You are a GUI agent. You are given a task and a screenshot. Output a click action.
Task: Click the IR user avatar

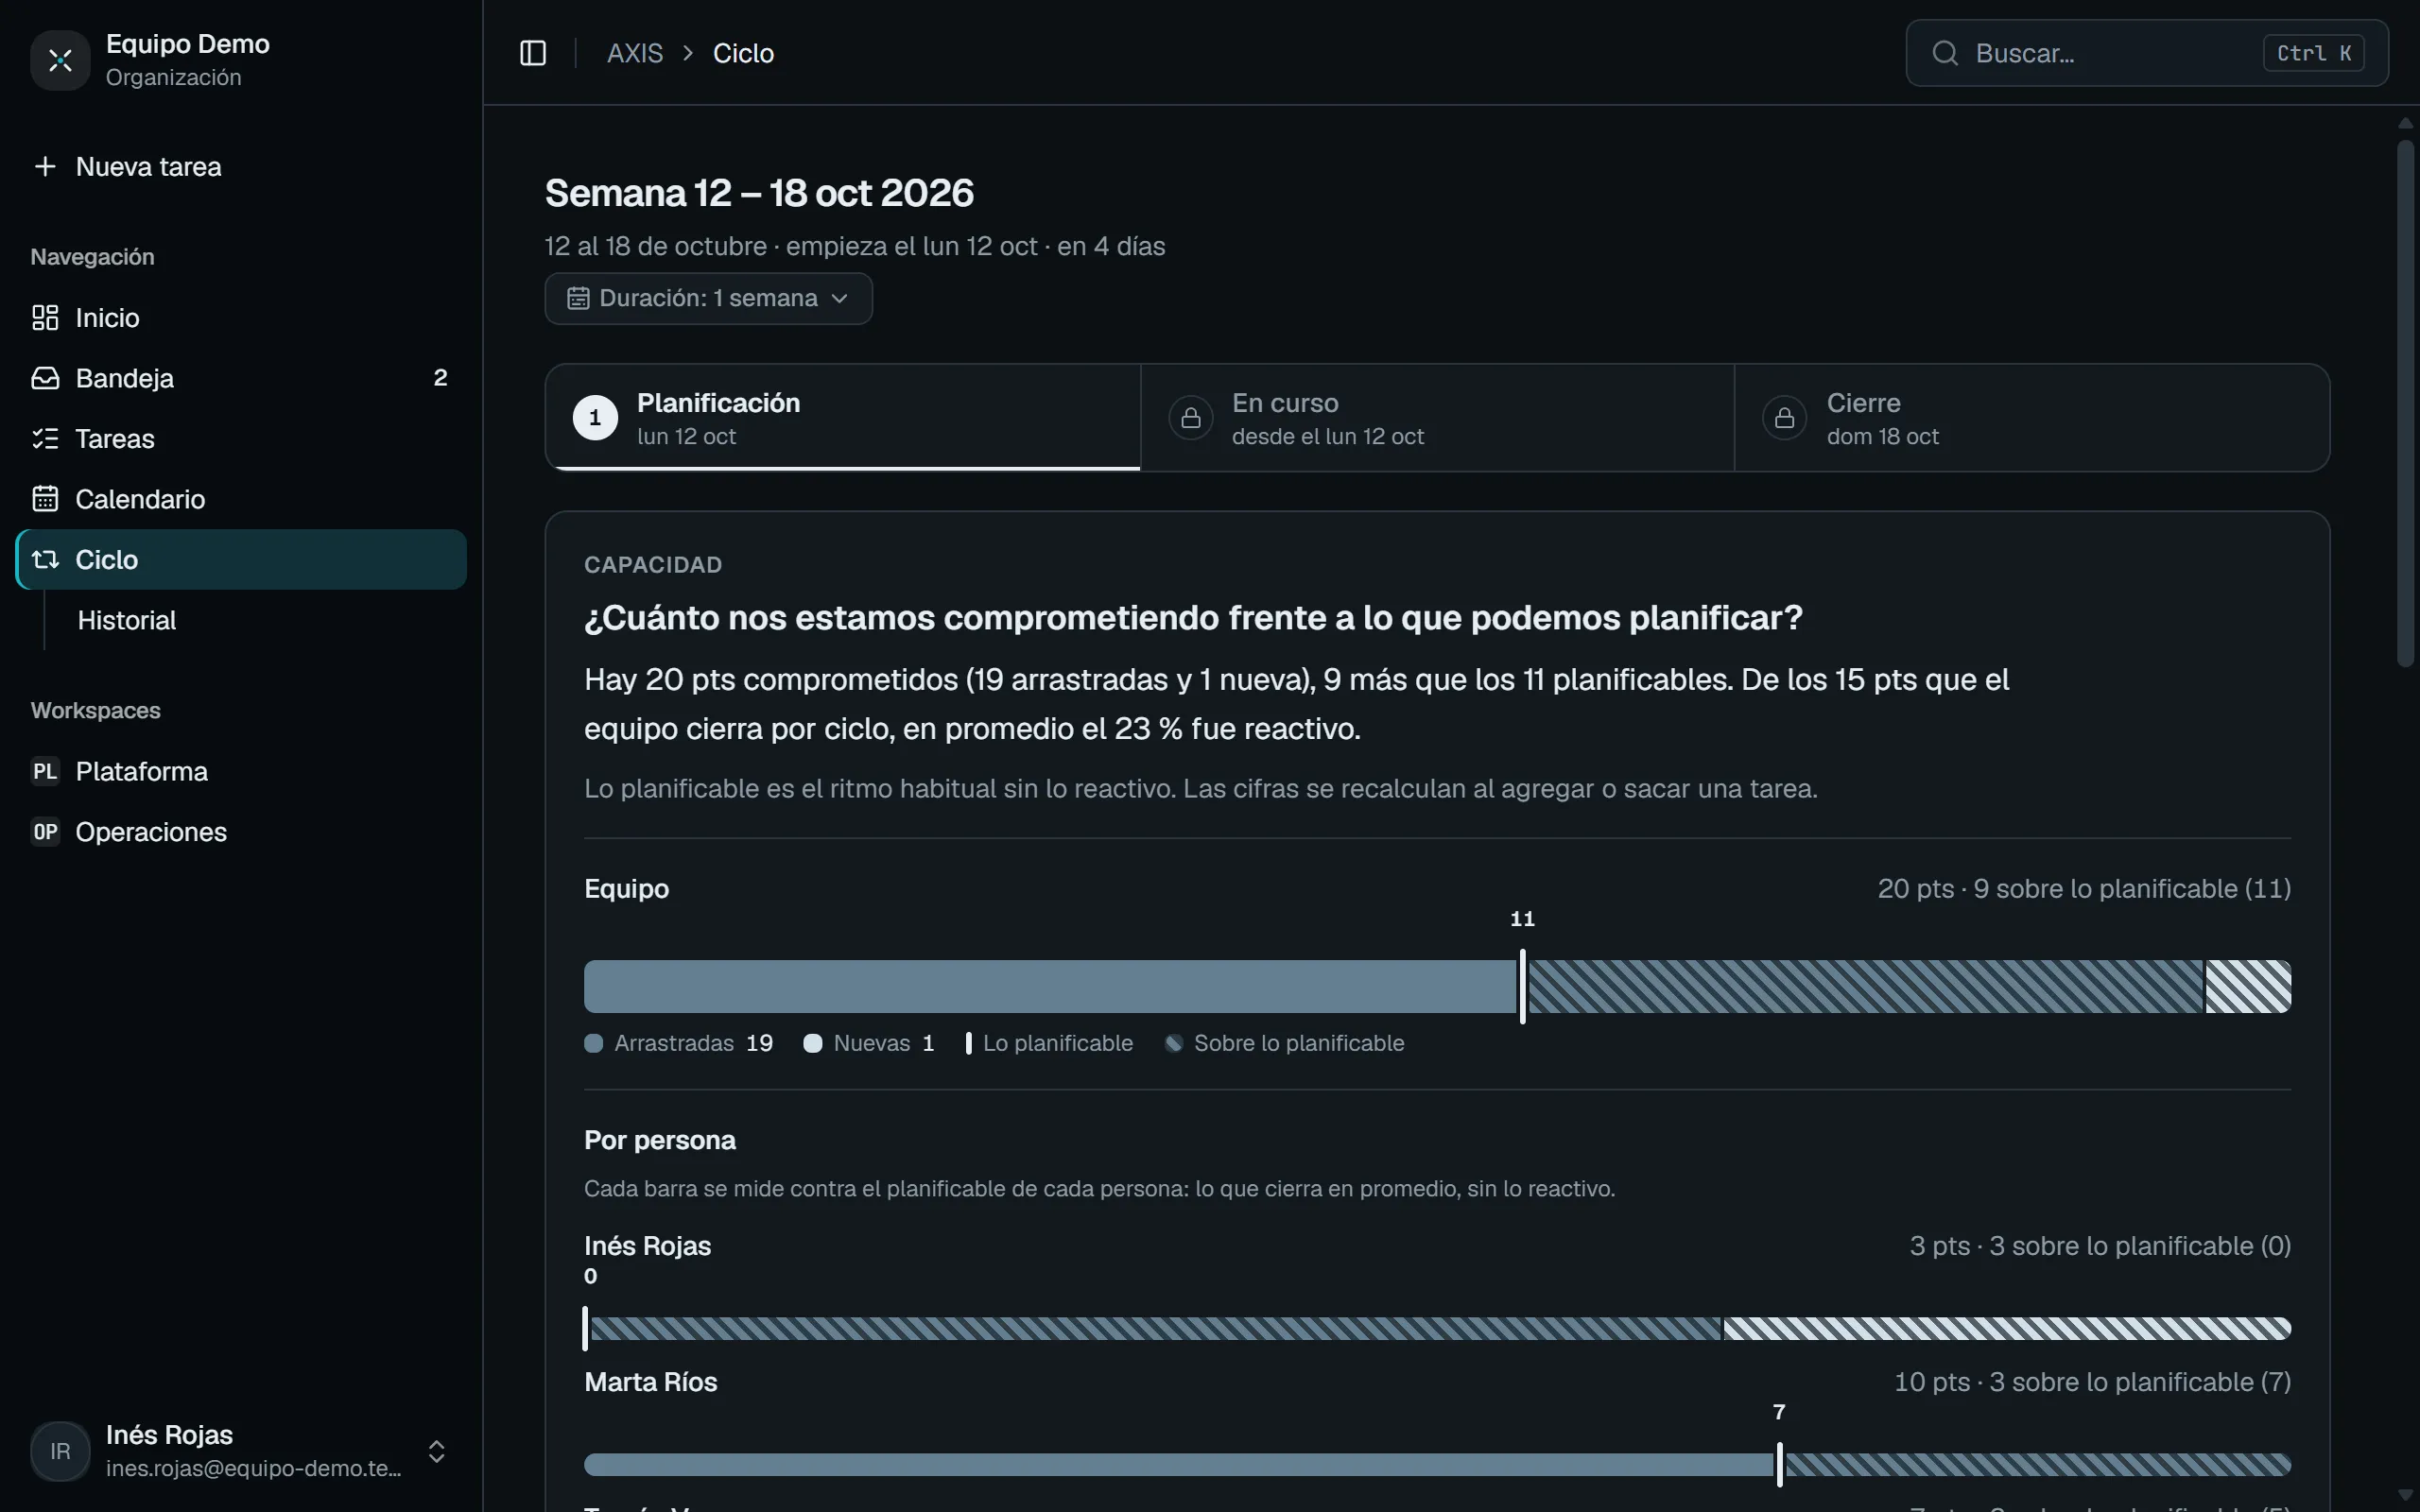coord(60,1452)
